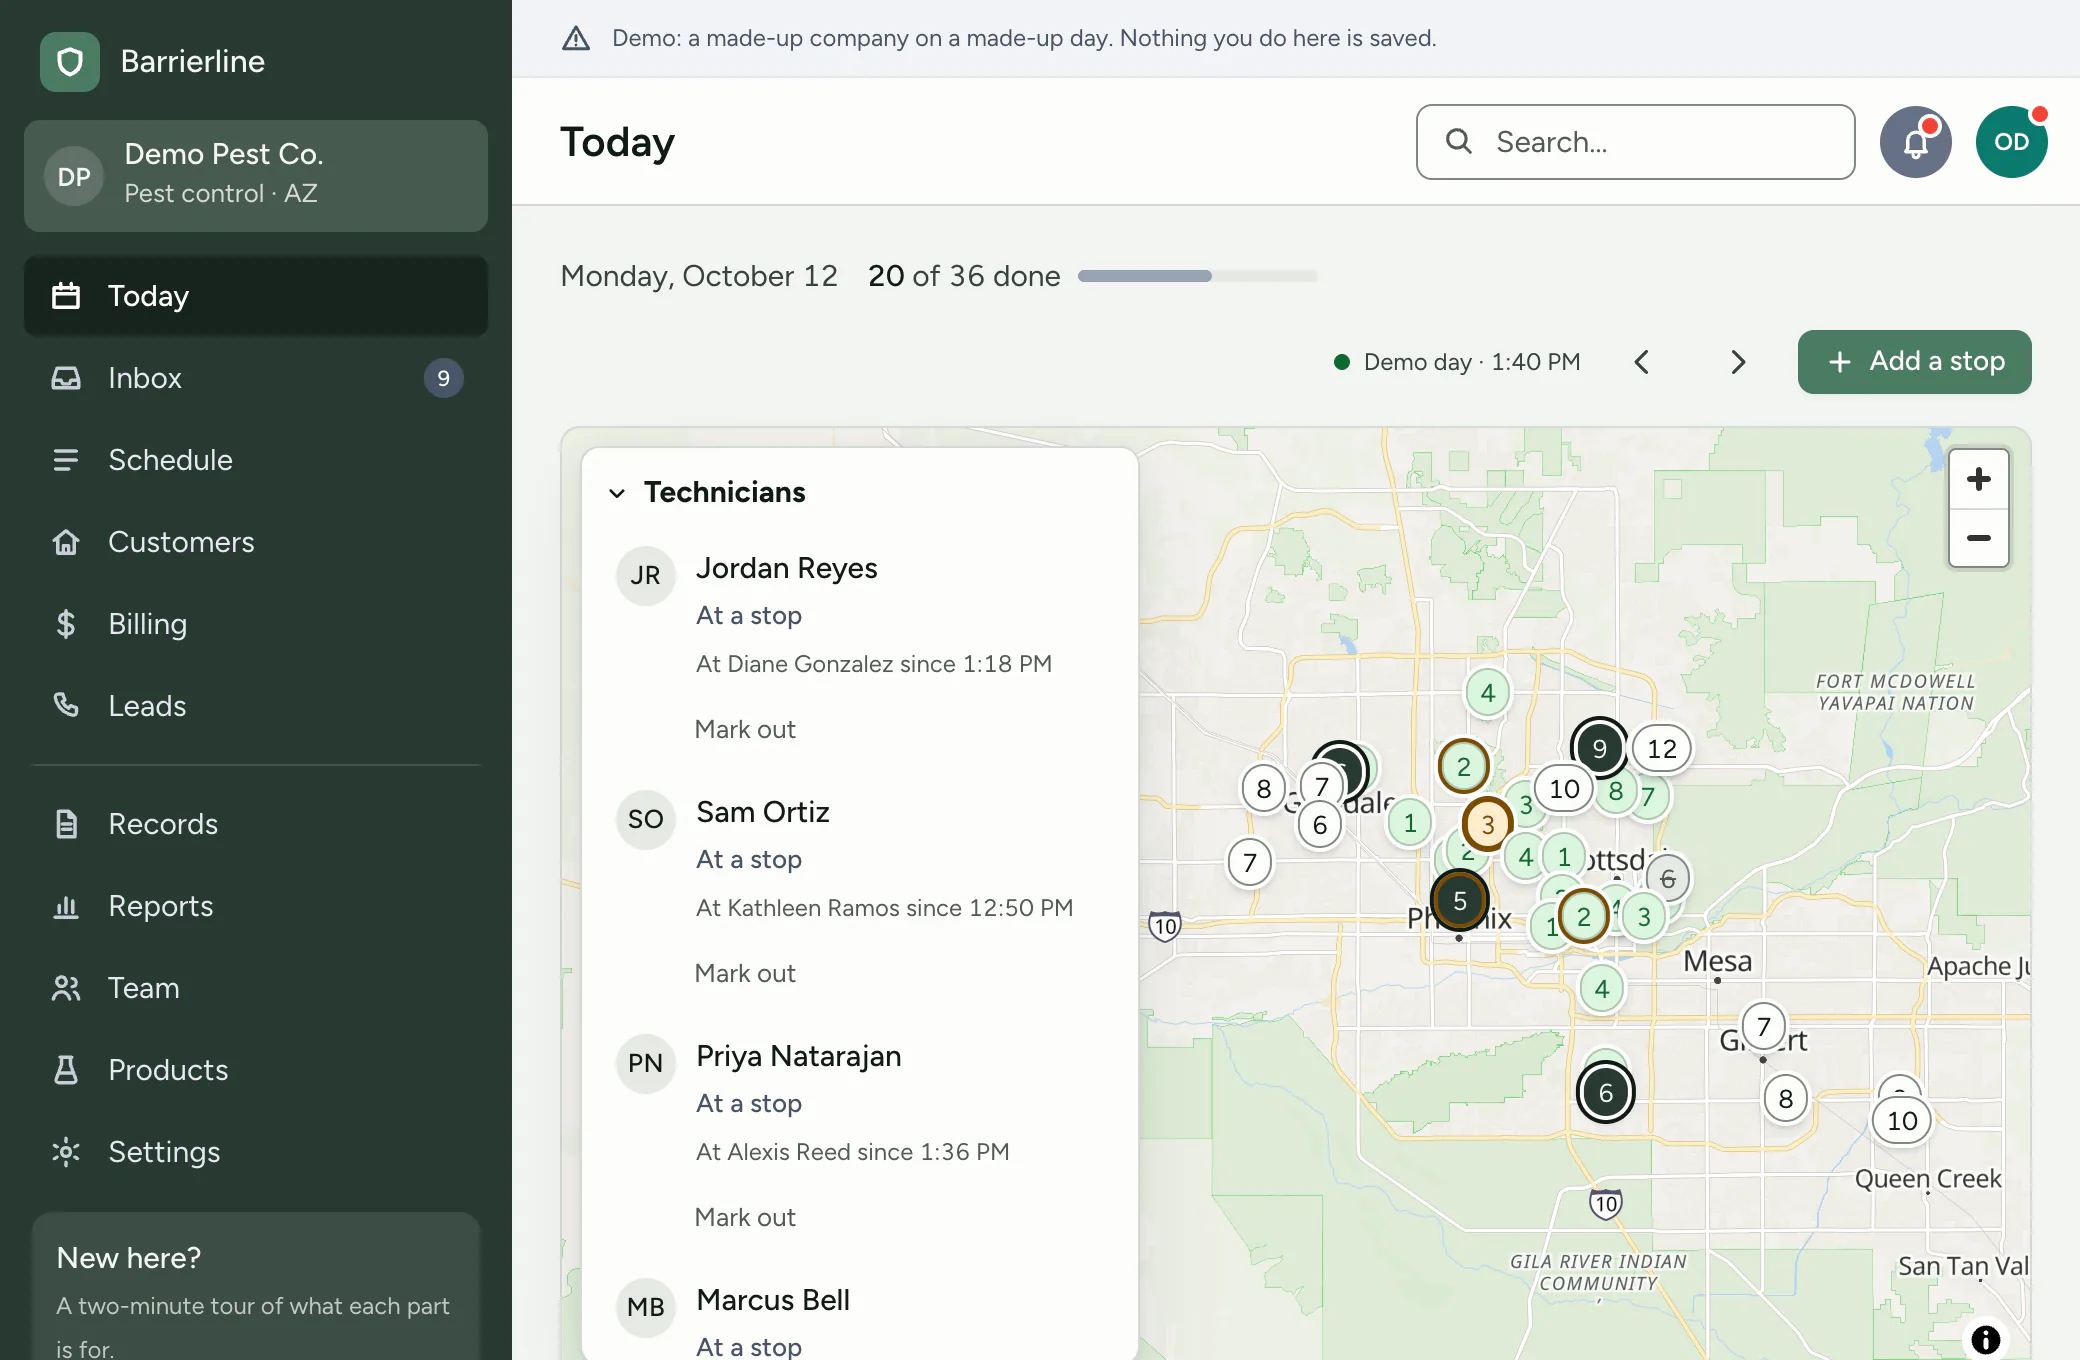
Task: Click "At Kathleen Ramos since 12:50 PM"
Action: click(x=884, y=908)
